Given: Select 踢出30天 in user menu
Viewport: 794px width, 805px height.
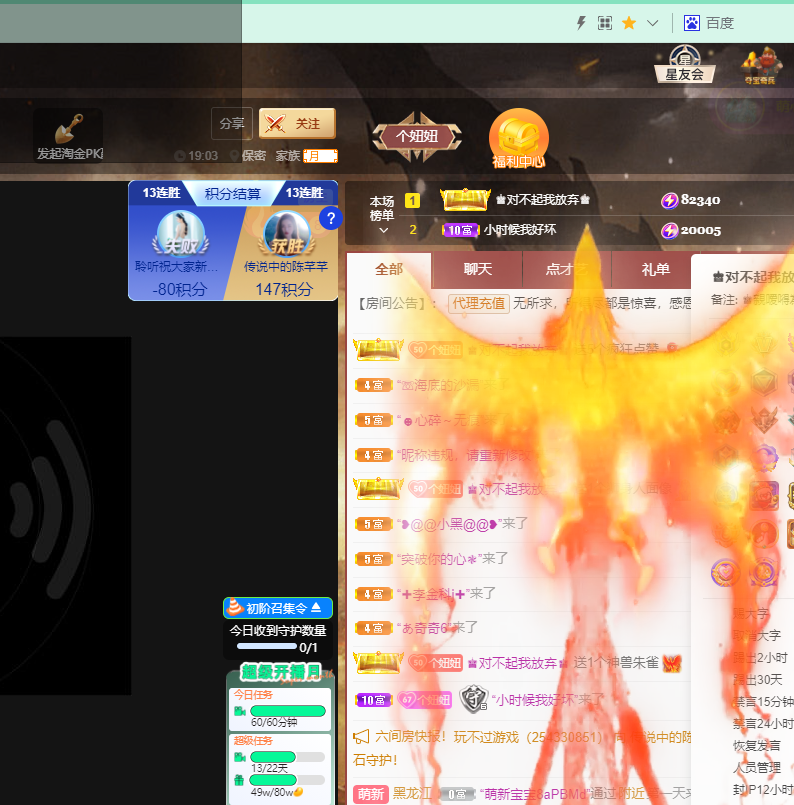Looking at the screenshot, I should tap(758, 680).
